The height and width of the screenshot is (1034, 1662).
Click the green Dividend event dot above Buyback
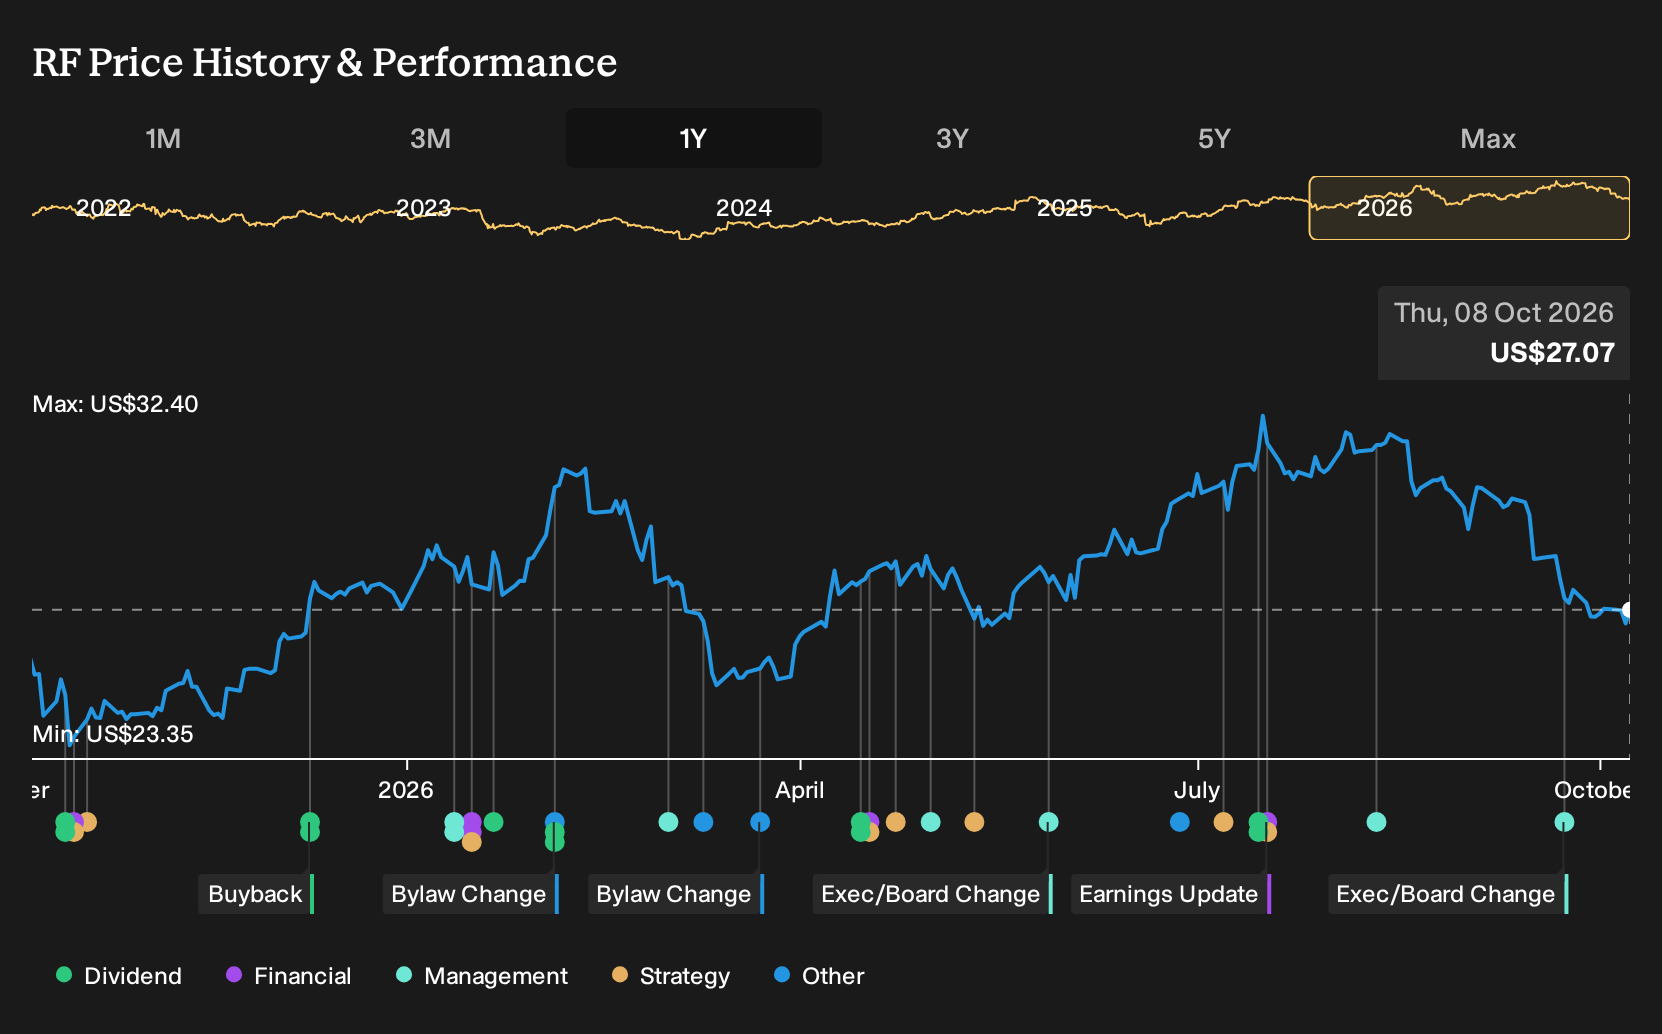[310, 827]
